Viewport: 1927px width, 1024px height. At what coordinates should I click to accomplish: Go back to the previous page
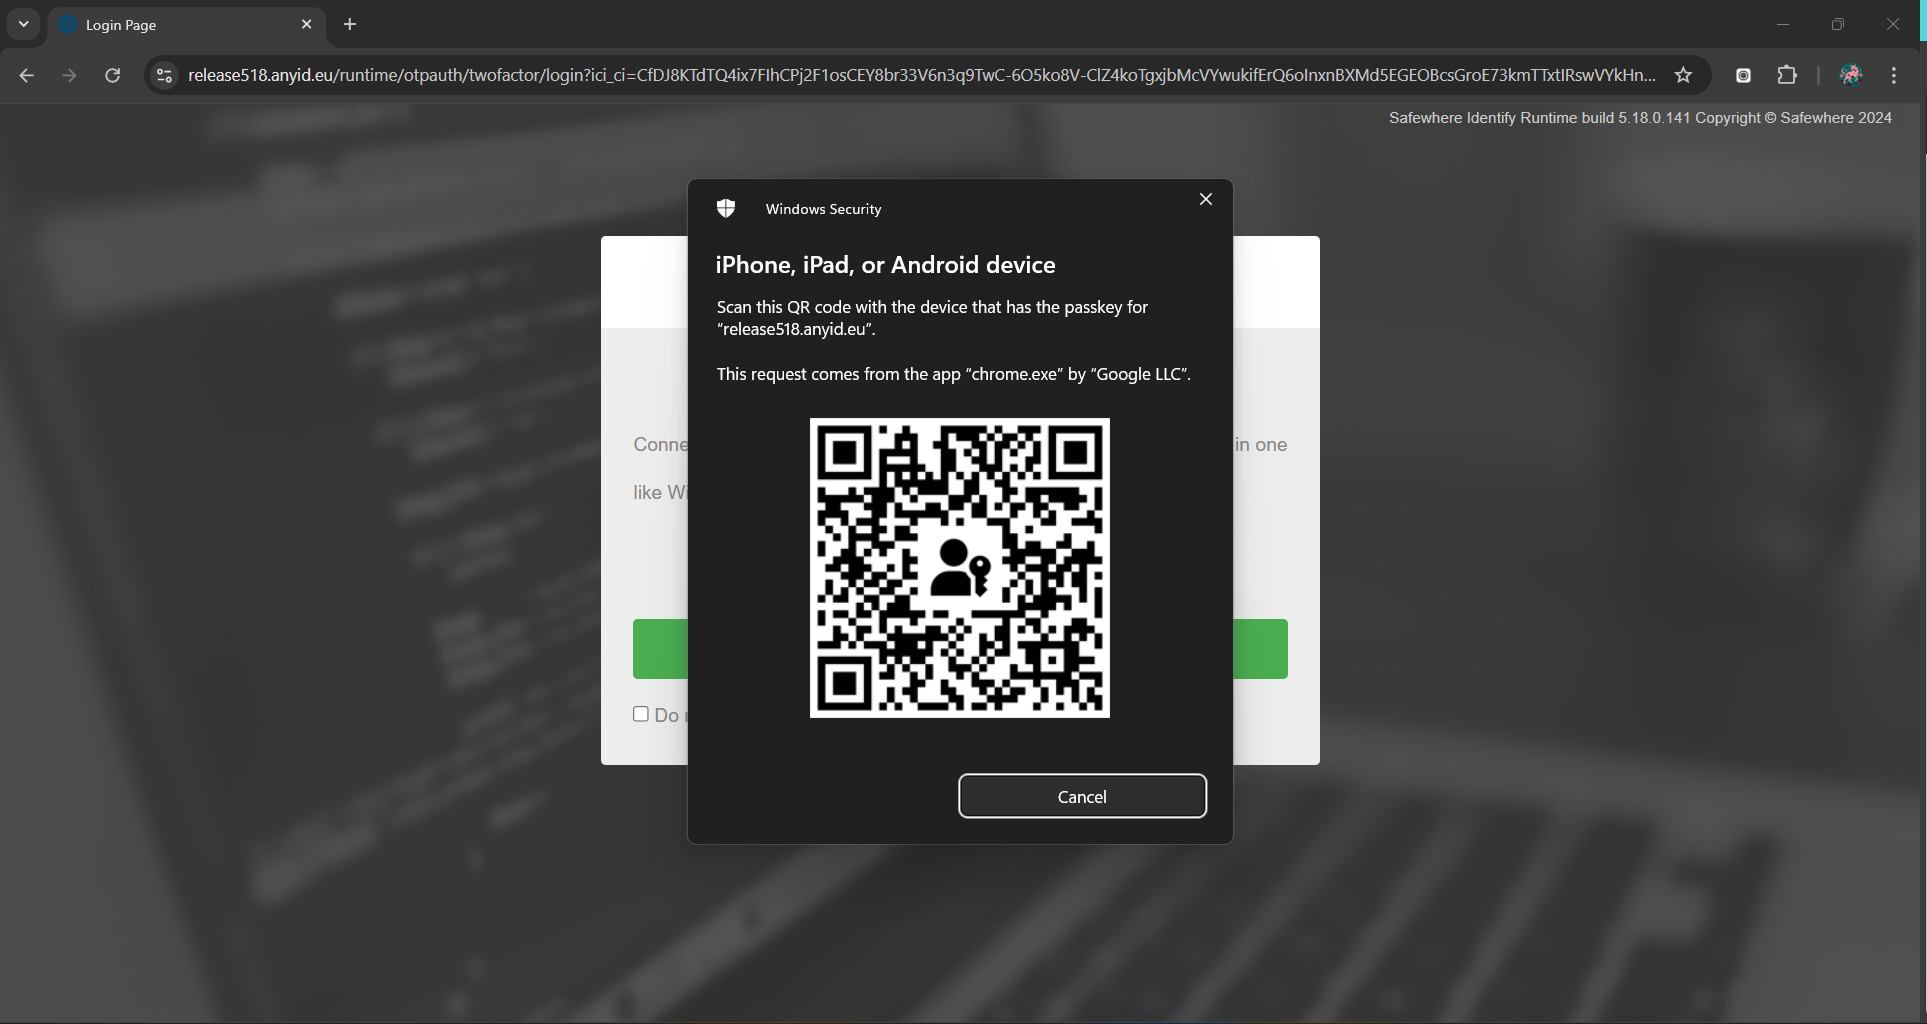click(x=27, y=75)
